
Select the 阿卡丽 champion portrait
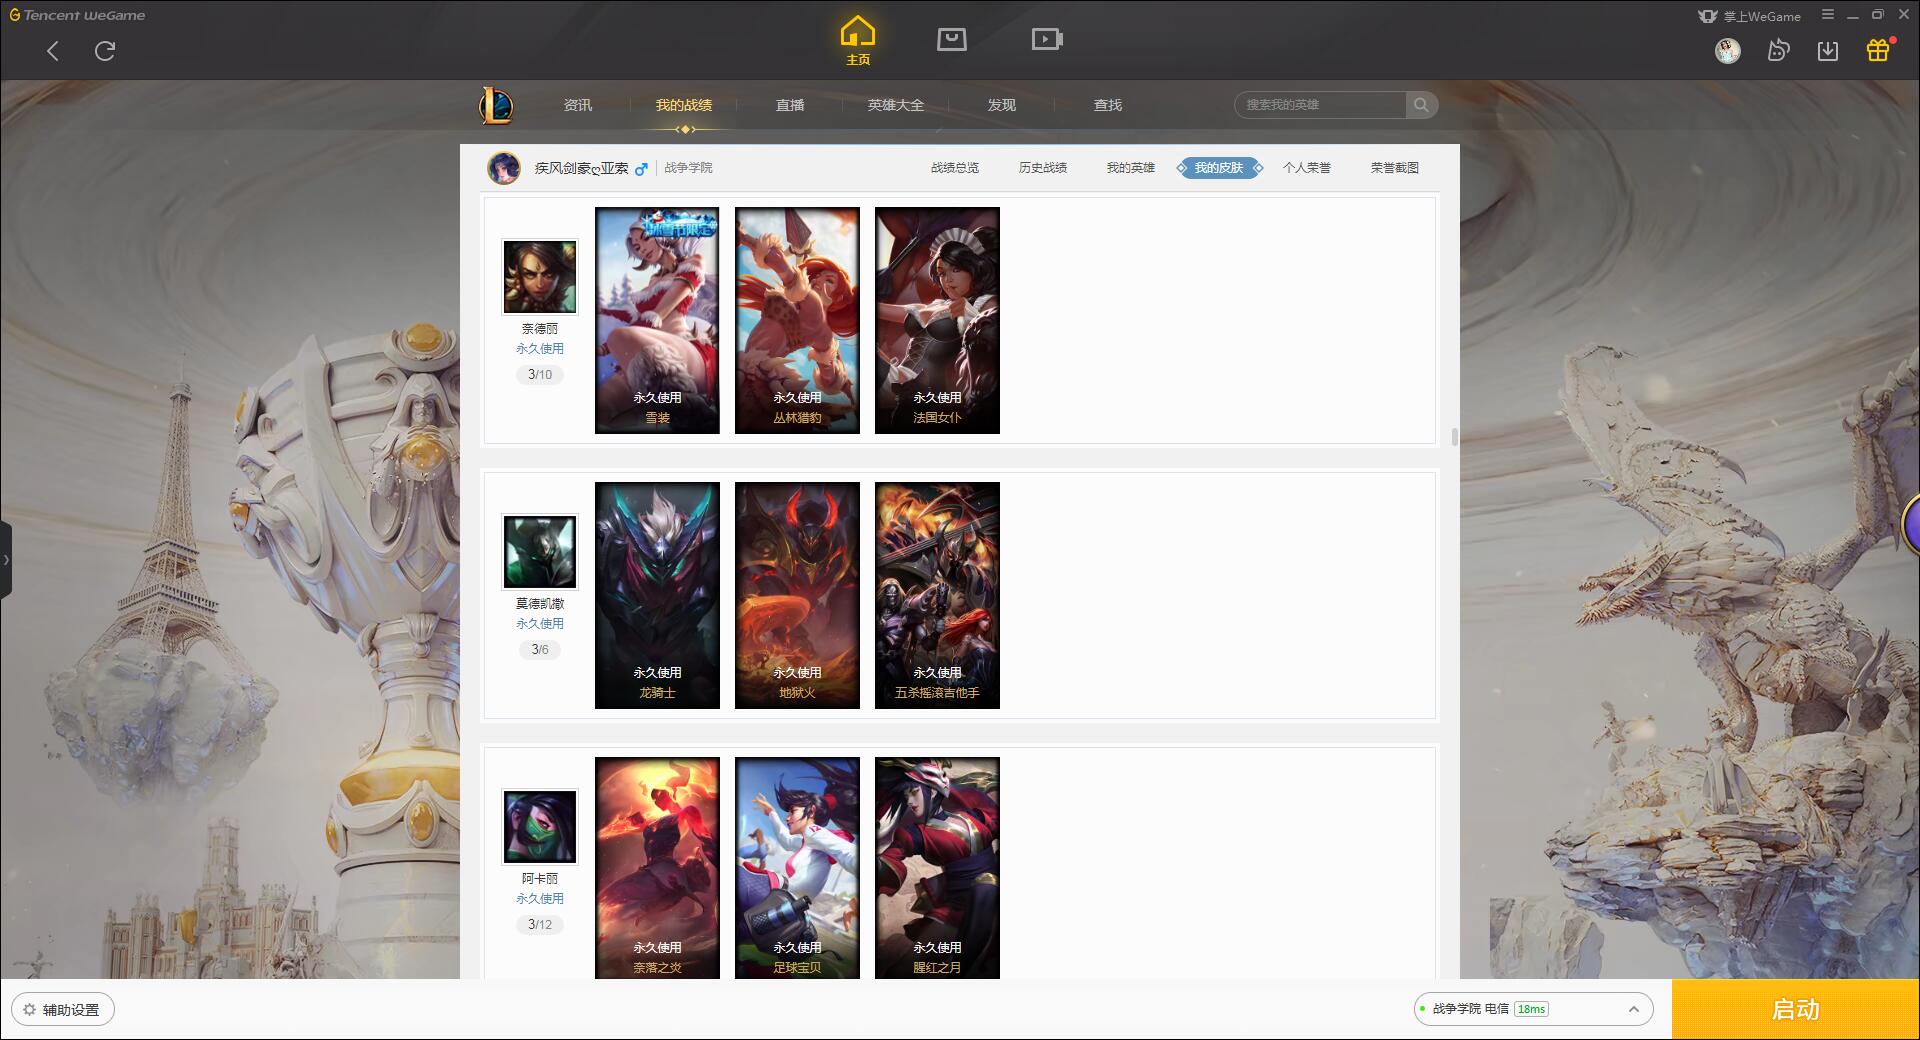pos(540,827)
